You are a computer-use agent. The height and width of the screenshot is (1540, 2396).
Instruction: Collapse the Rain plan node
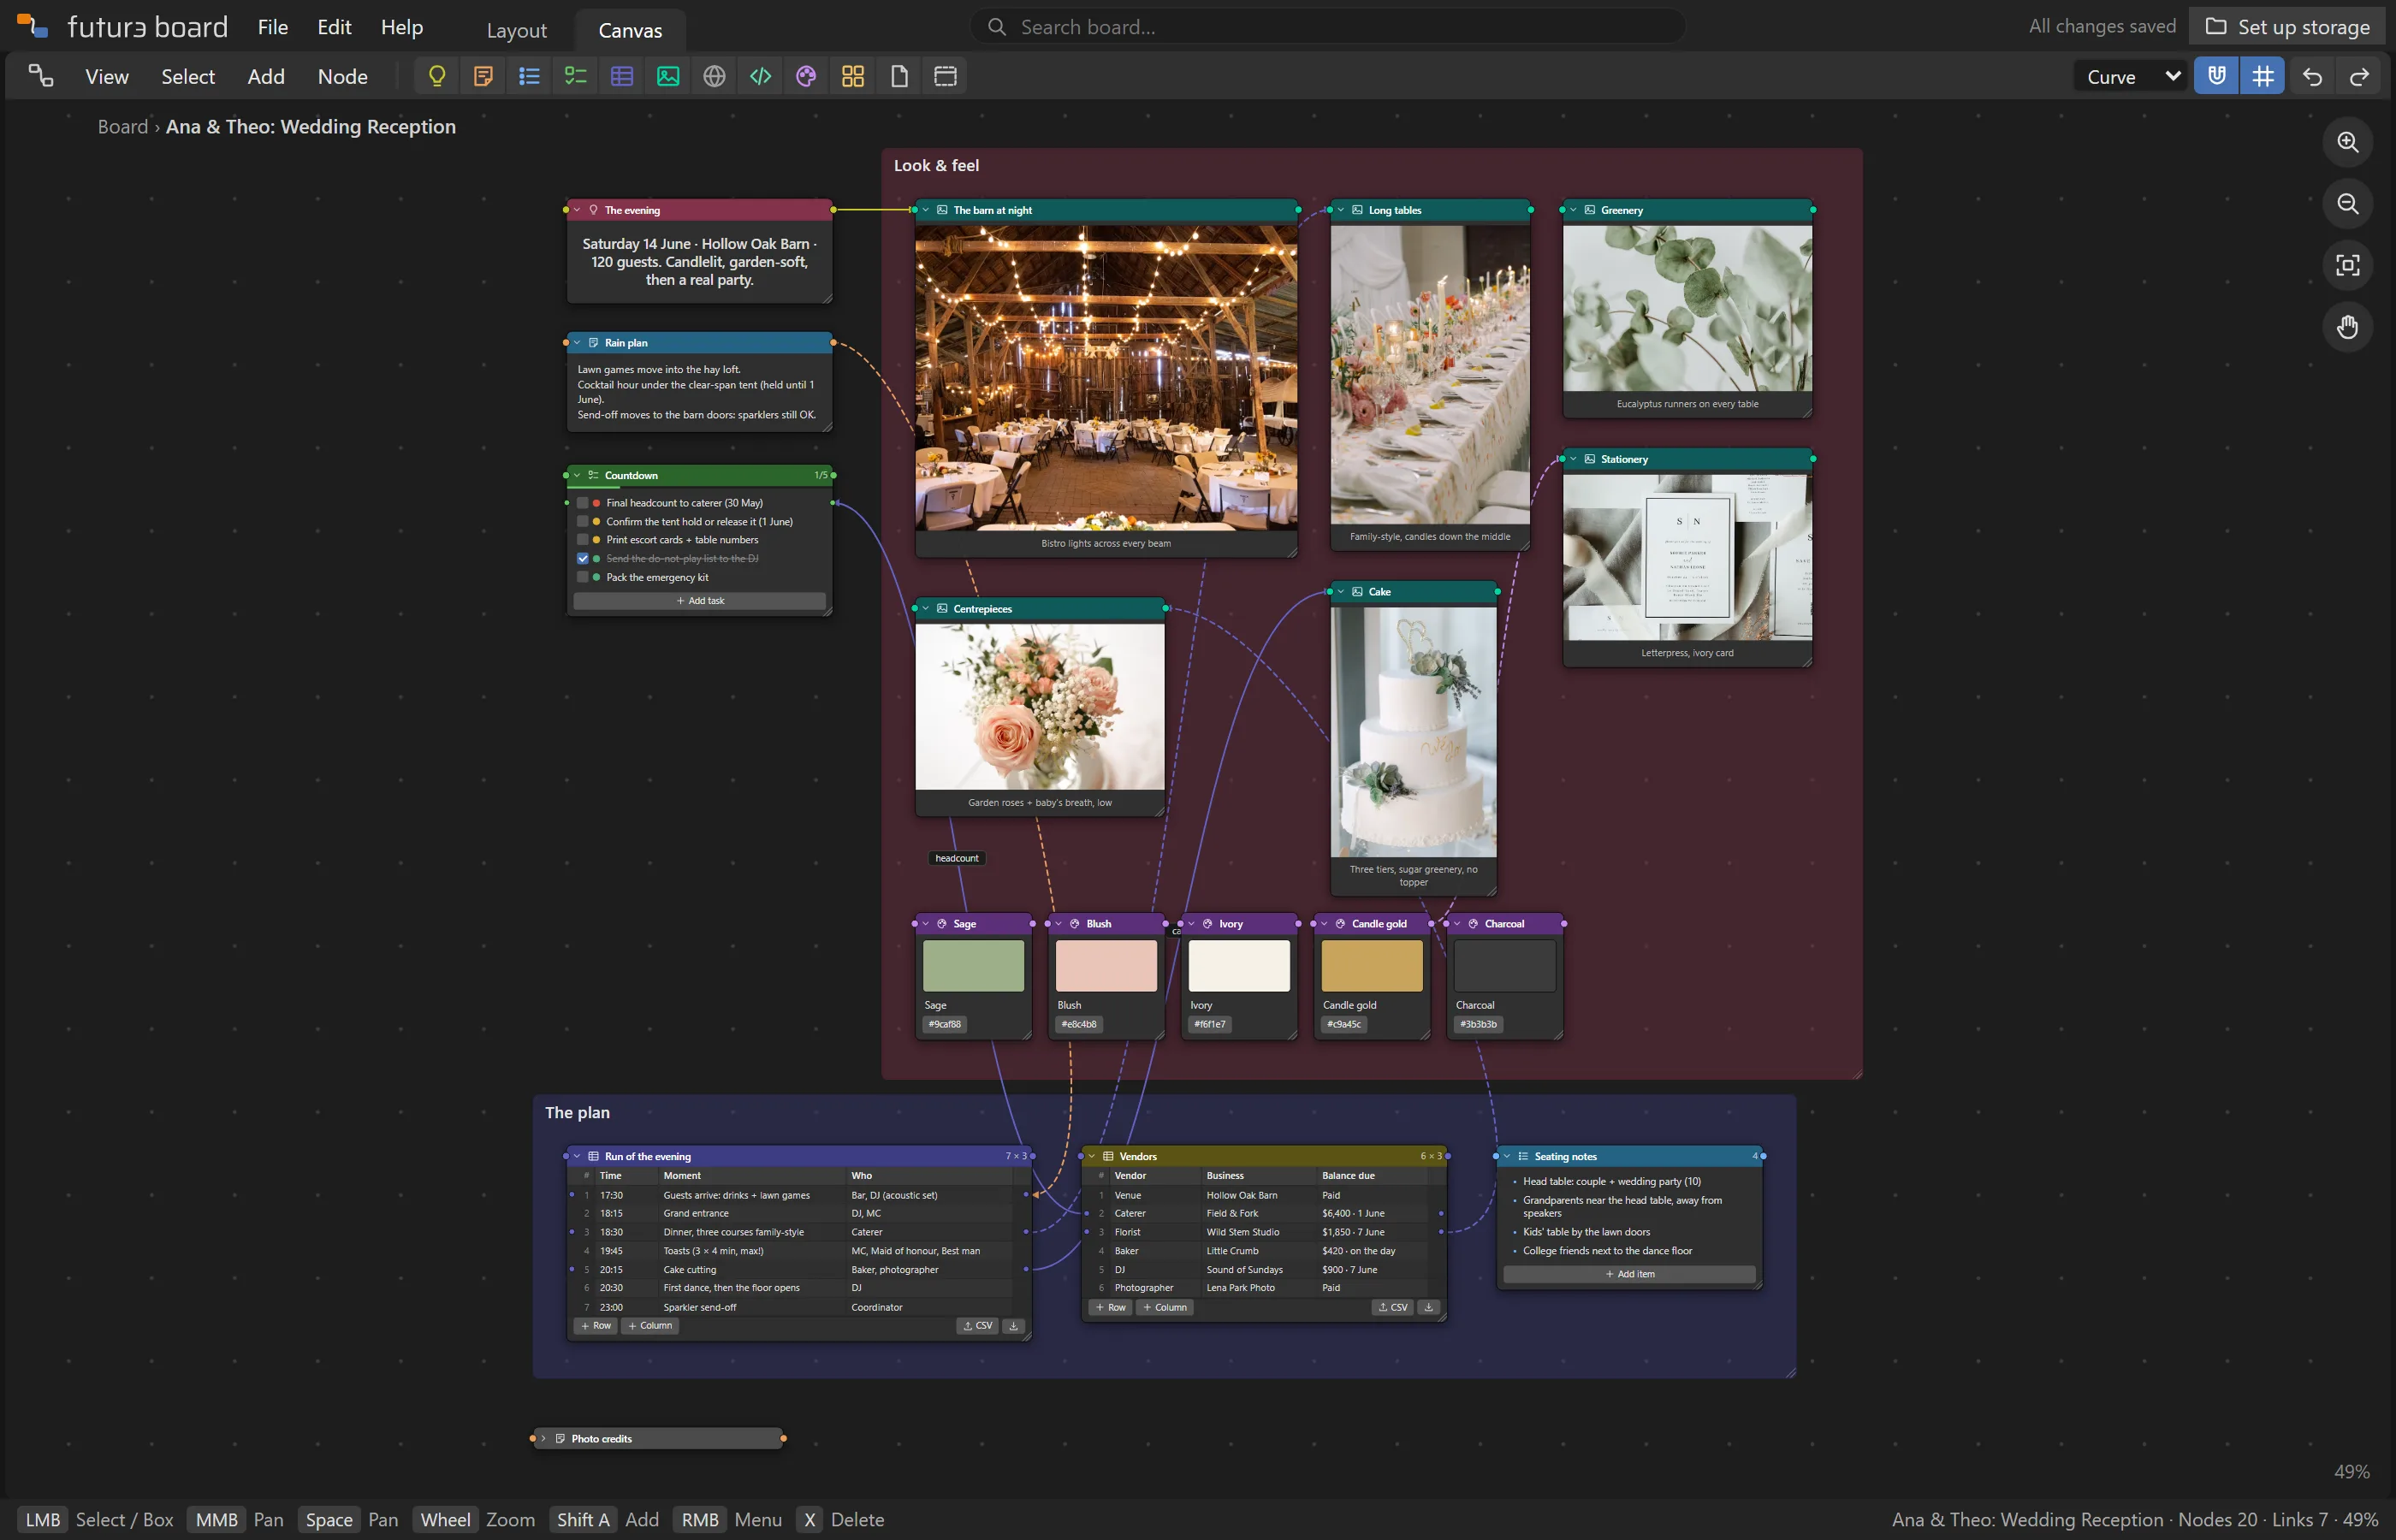point(577,343)
